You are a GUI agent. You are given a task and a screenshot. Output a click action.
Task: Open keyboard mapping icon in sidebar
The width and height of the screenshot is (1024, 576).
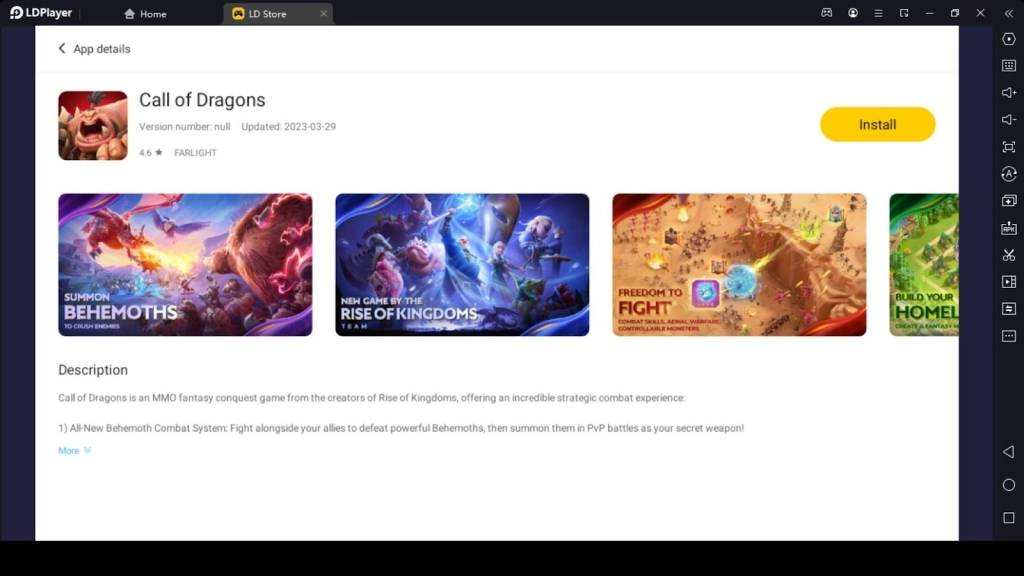click(x=1008, y=65)
